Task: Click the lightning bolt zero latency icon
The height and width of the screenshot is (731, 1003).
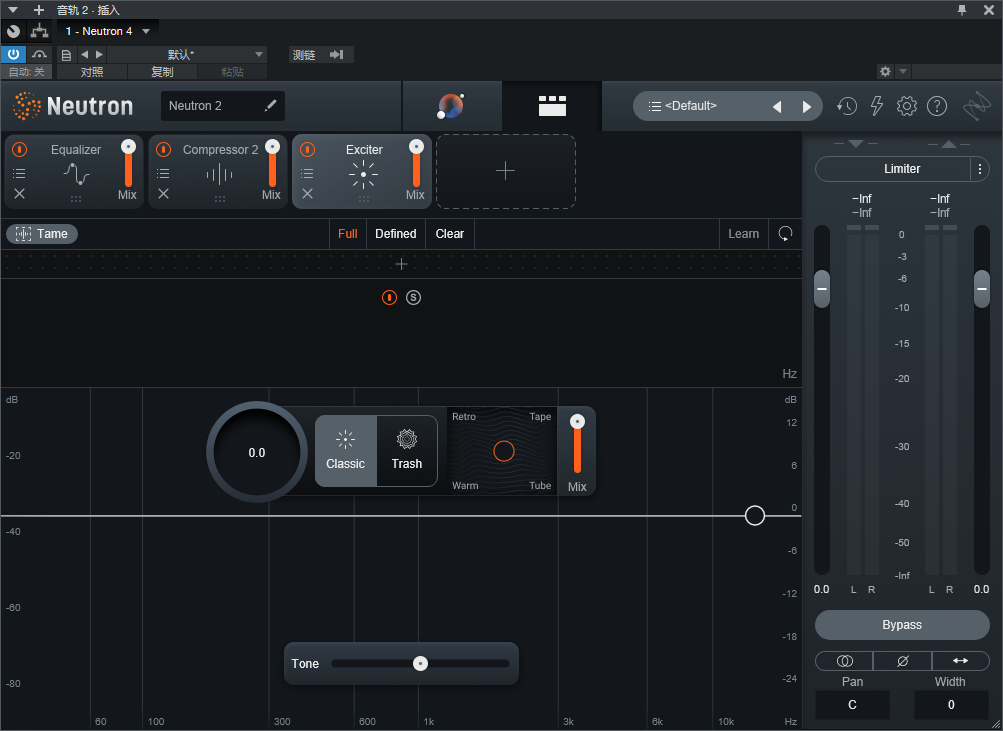Action: pos(877,106)
